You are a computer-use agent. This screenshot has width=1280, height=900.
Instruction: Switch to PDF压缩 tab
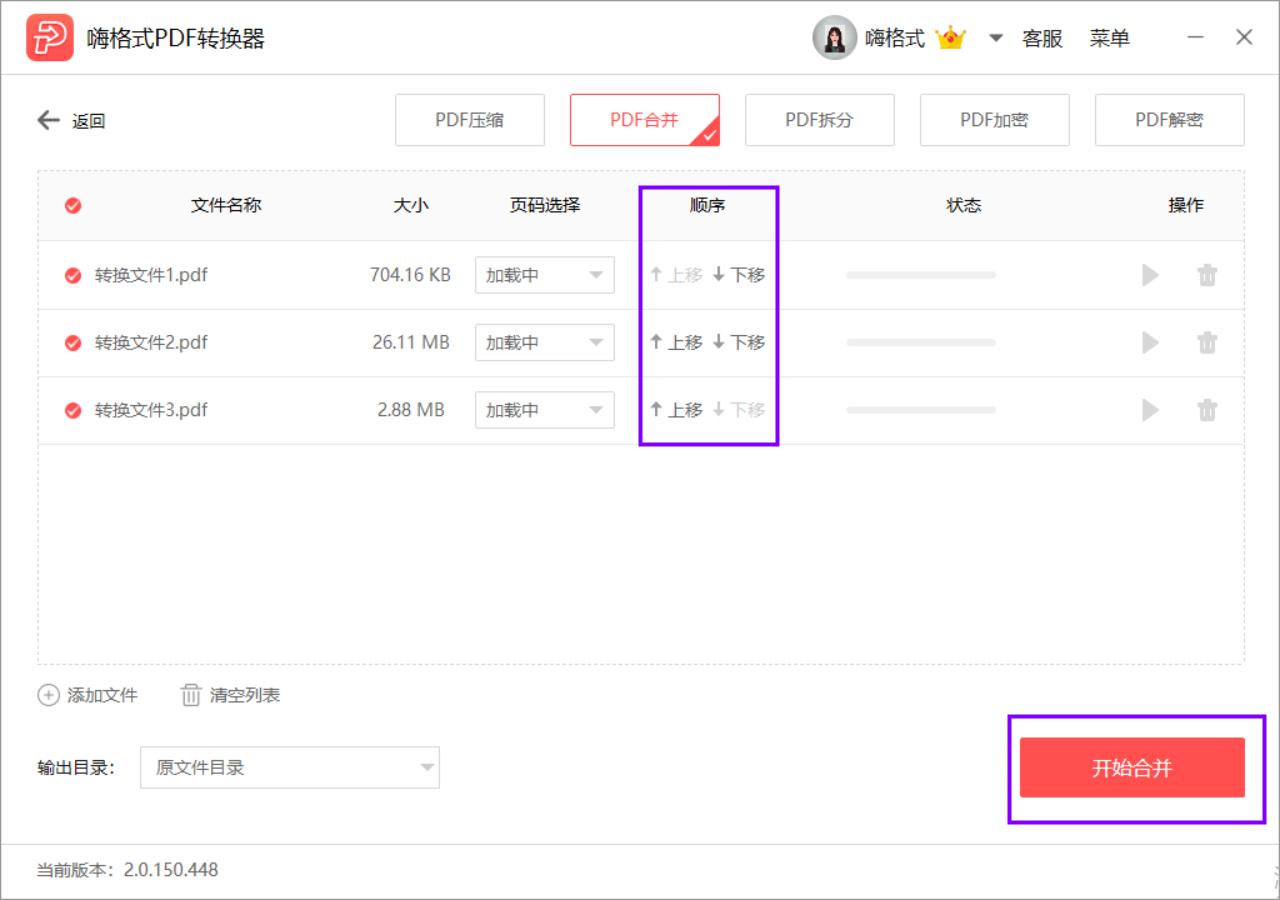(470, 120)
